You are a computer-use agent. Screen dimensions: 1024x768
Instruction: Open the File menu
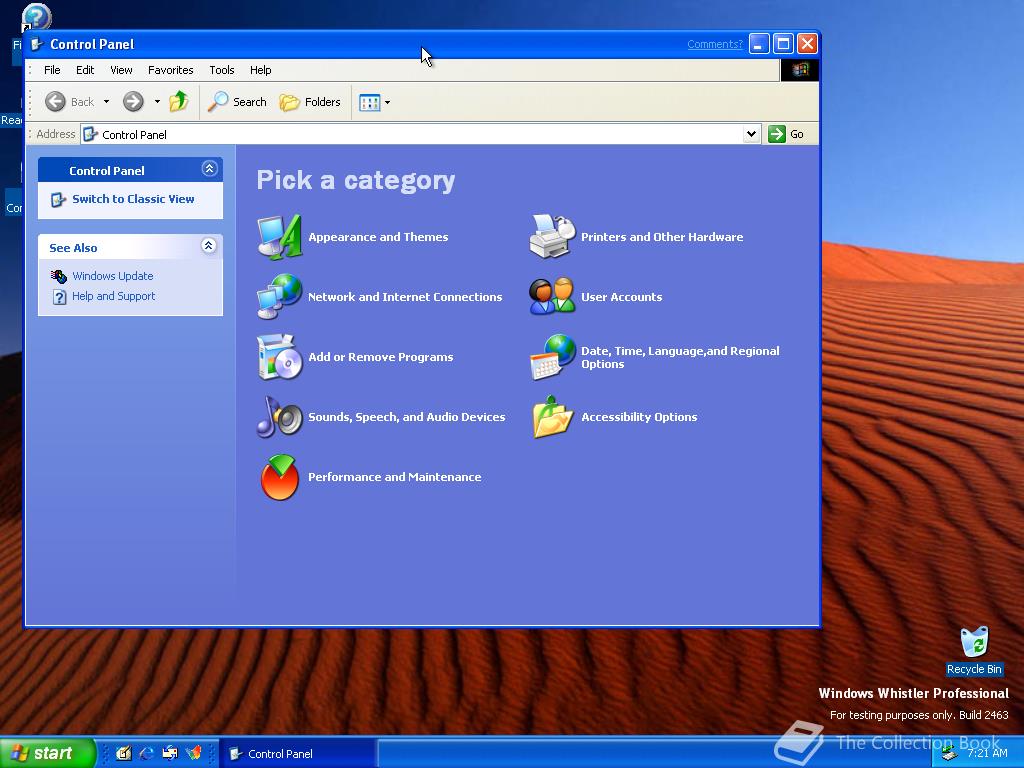pyautogui.click(x=52, y=70)
